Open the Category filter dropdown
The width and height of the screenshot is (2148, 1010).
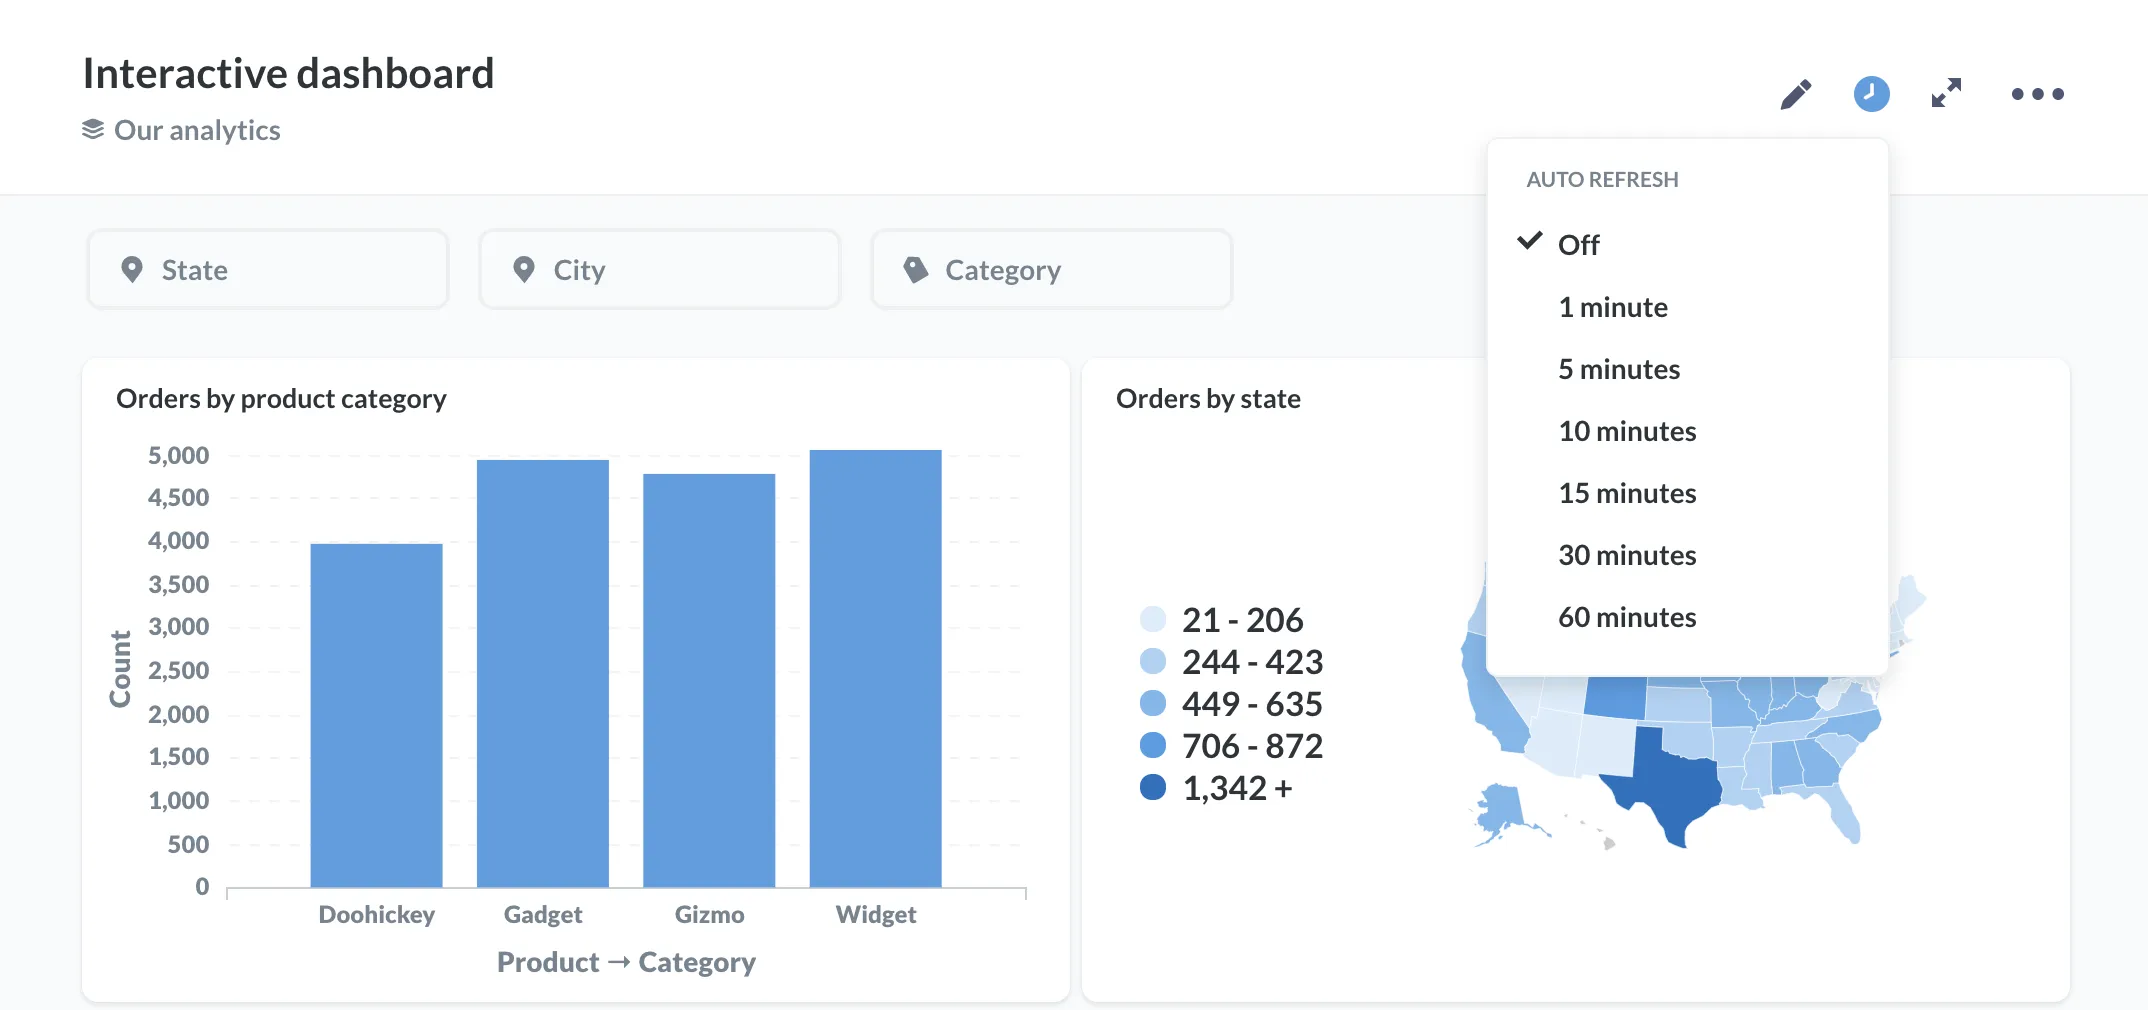(x=1052, y=270)
